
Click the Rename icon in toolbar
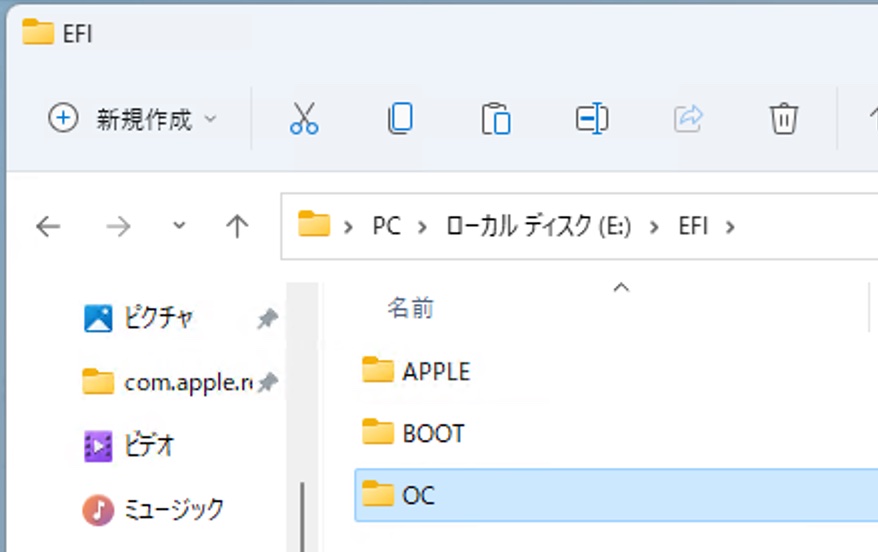pyautogui.click(x=592, y=118)
